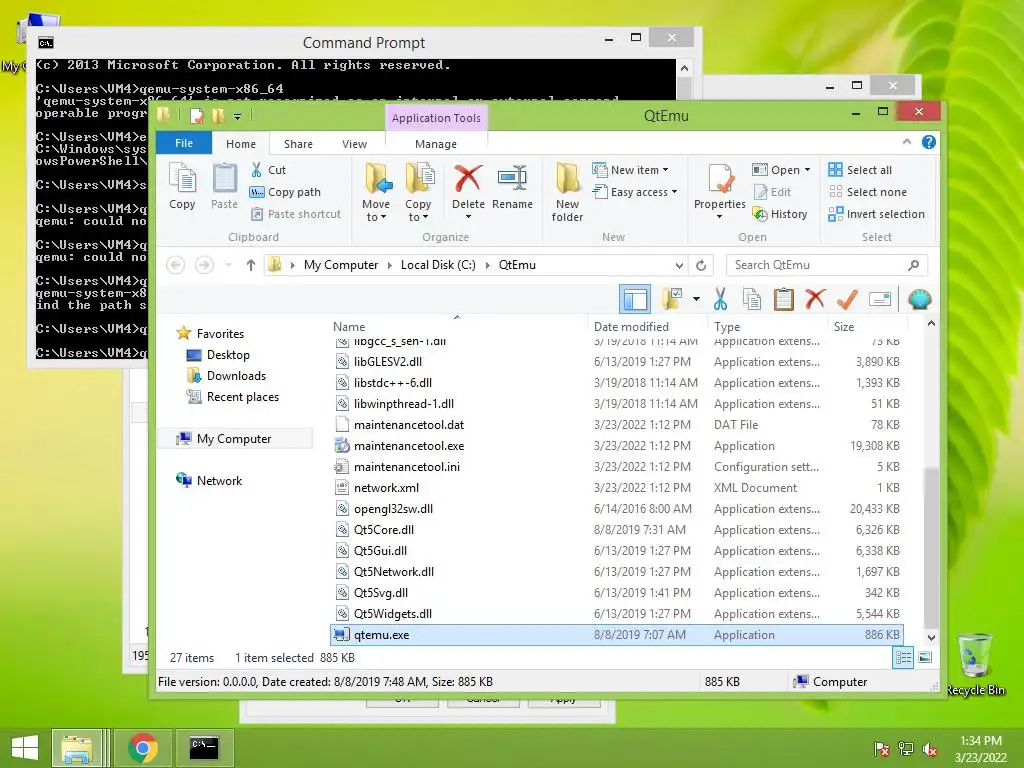Go up one folder level
The width and height of the screenshot is (1024, 768).
click(251, 265)
